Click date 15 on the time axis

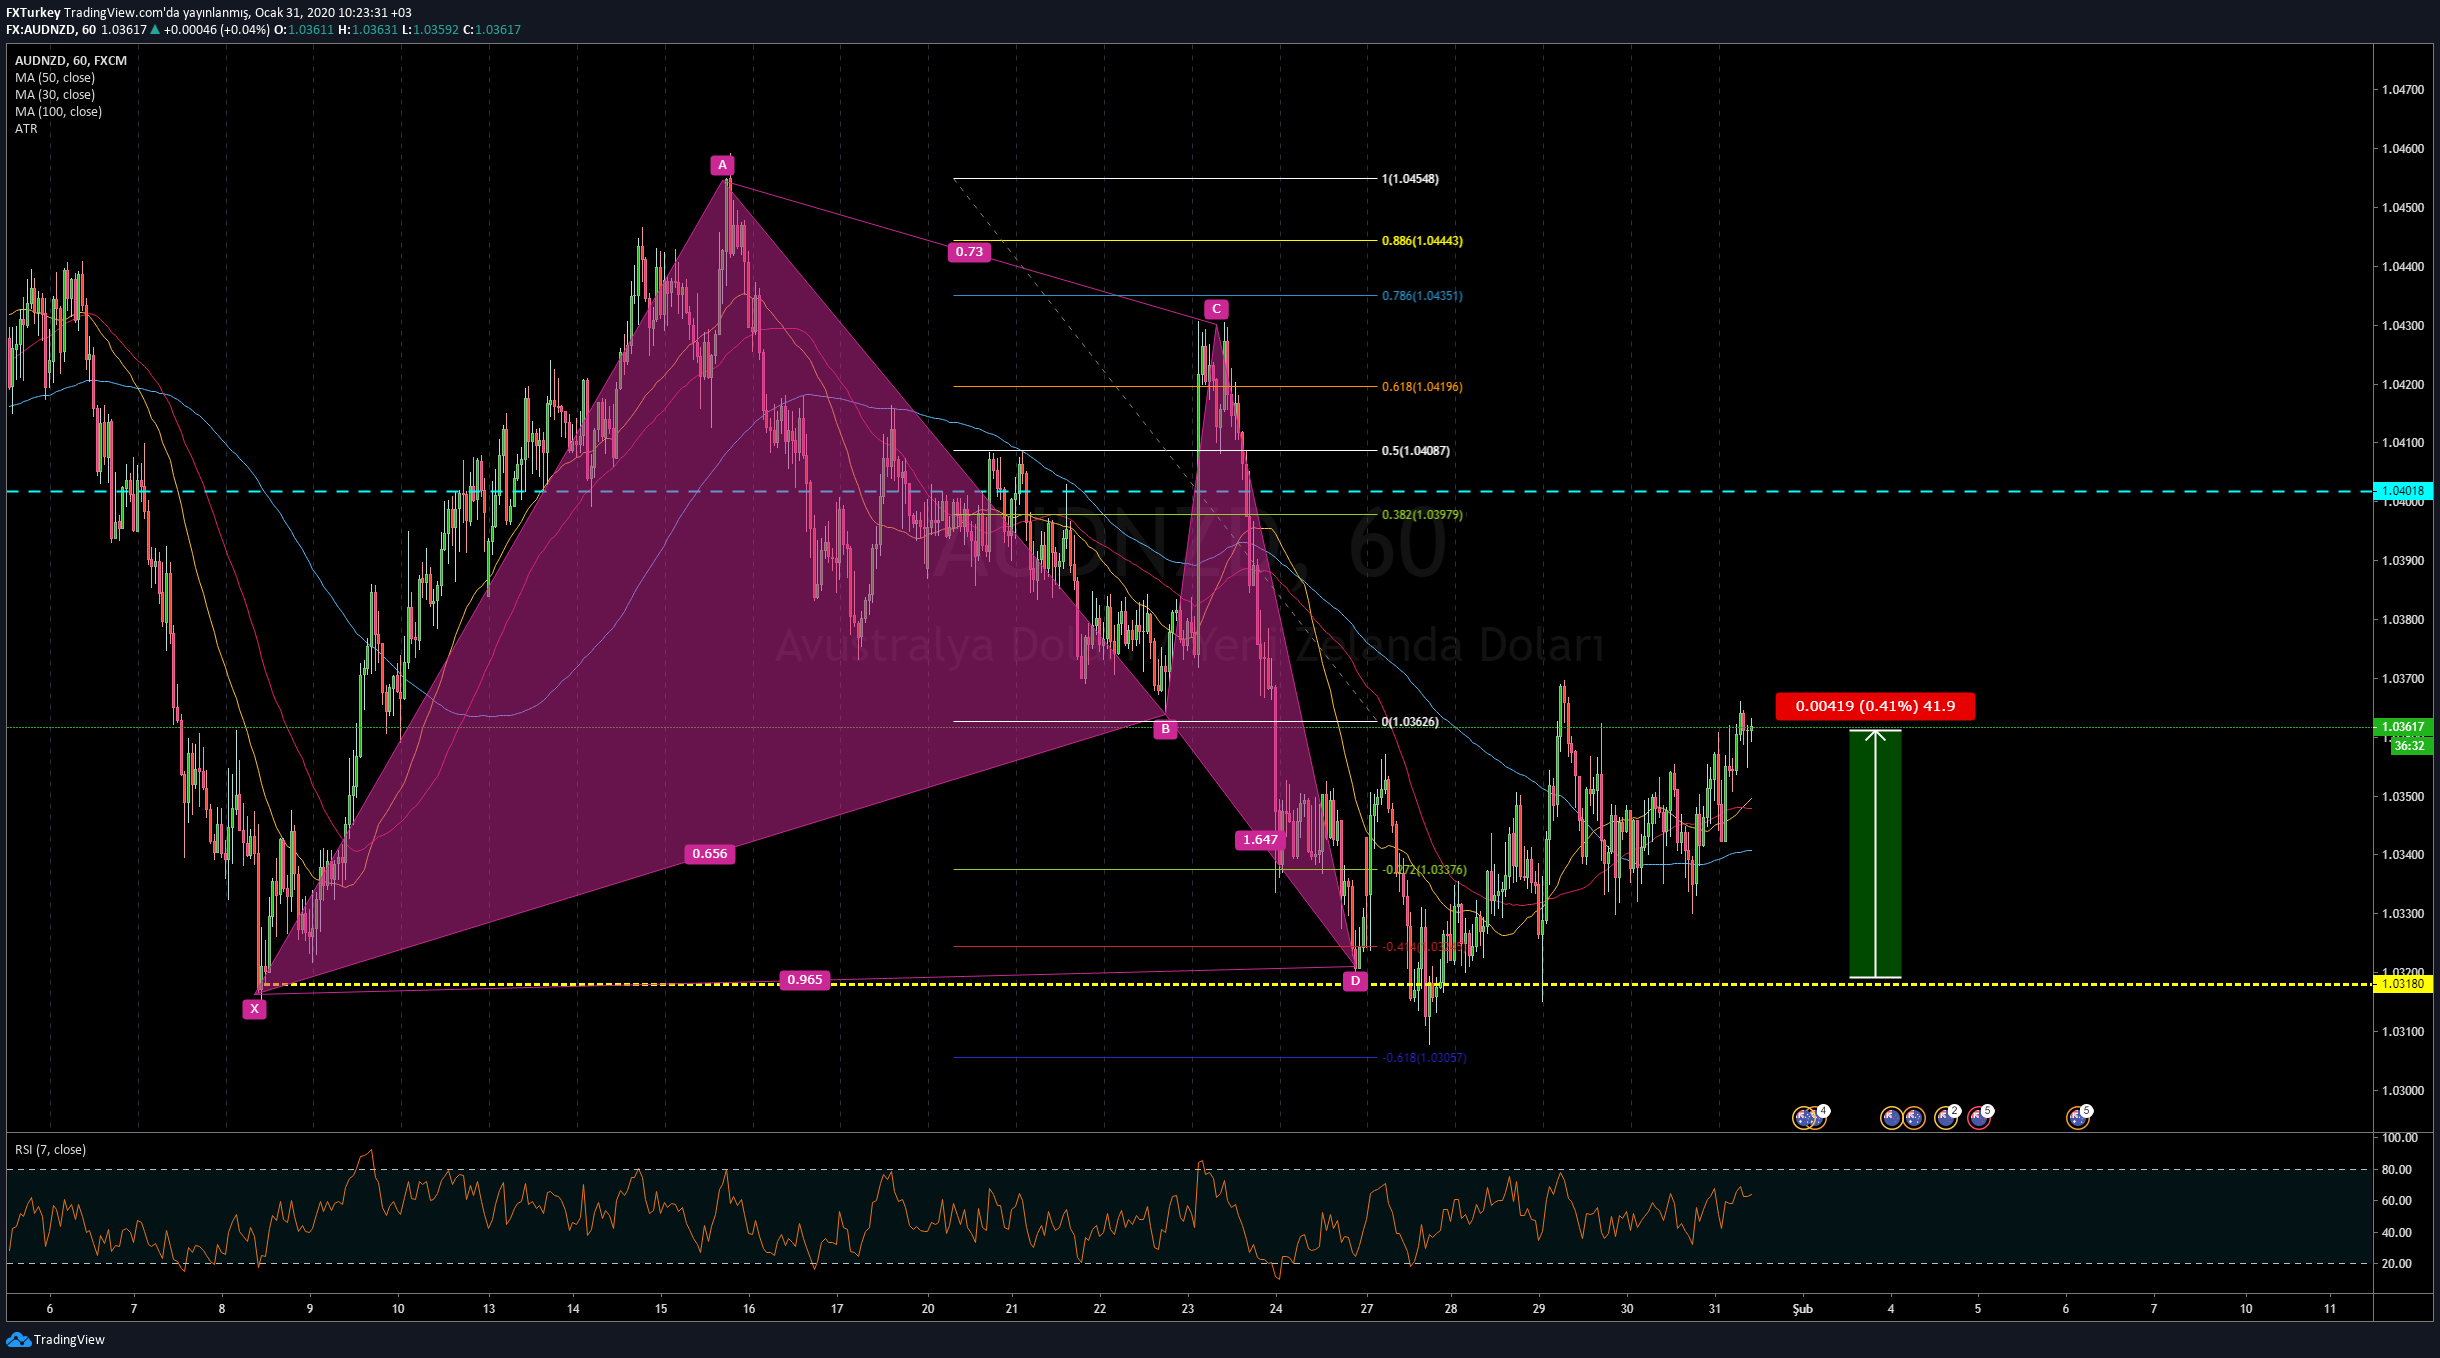pos(661,1309)
